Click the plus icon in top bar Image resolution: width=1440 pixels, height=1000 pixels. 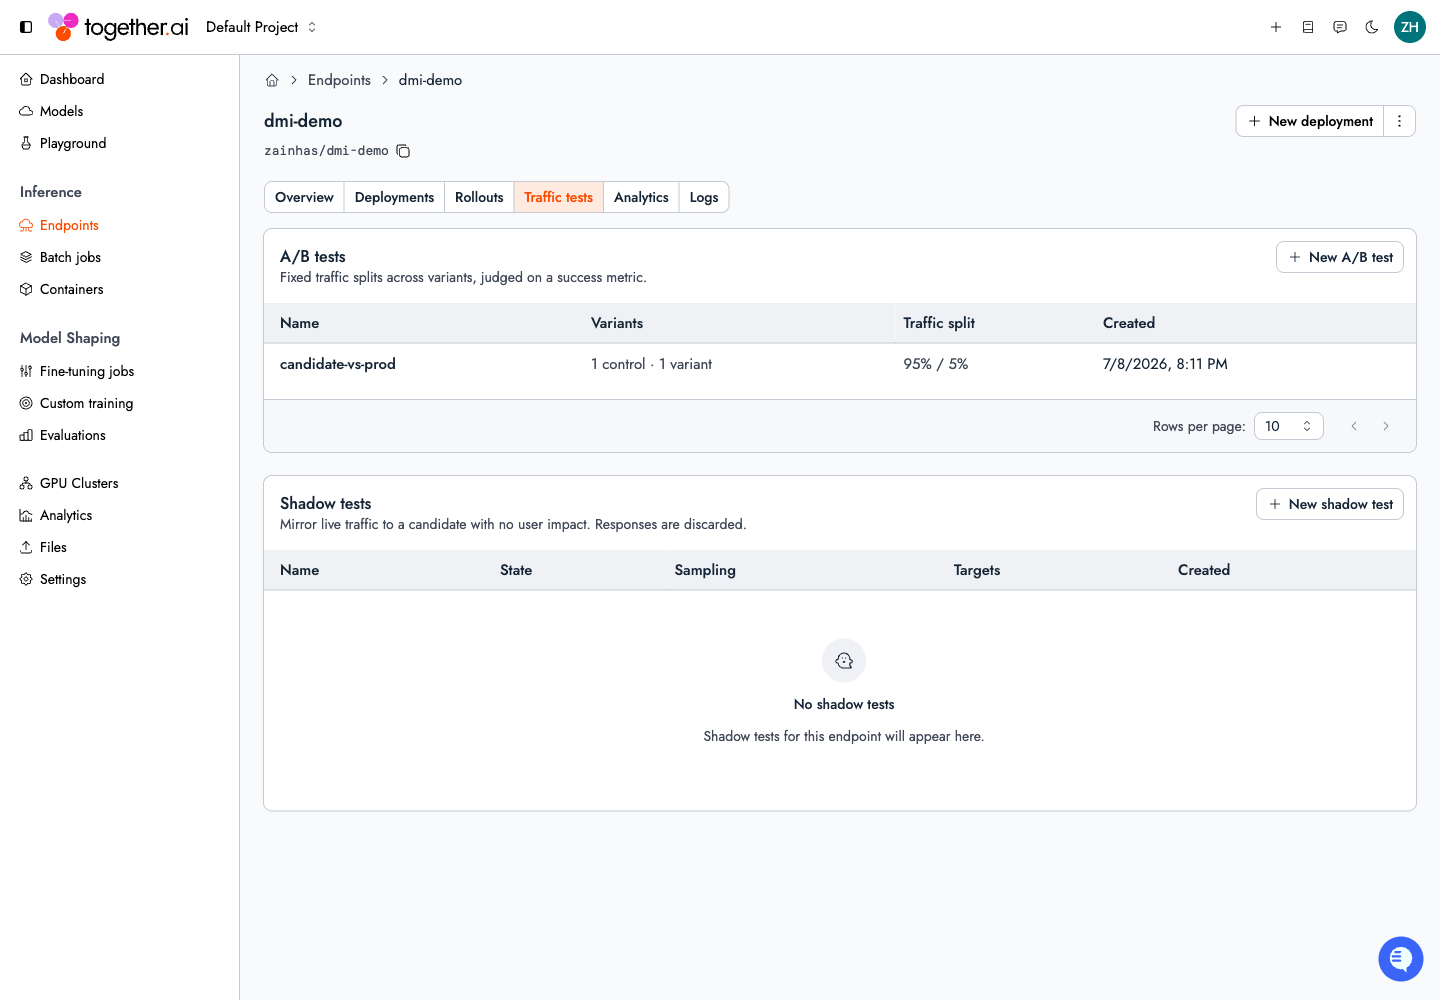click(1276, 27)
